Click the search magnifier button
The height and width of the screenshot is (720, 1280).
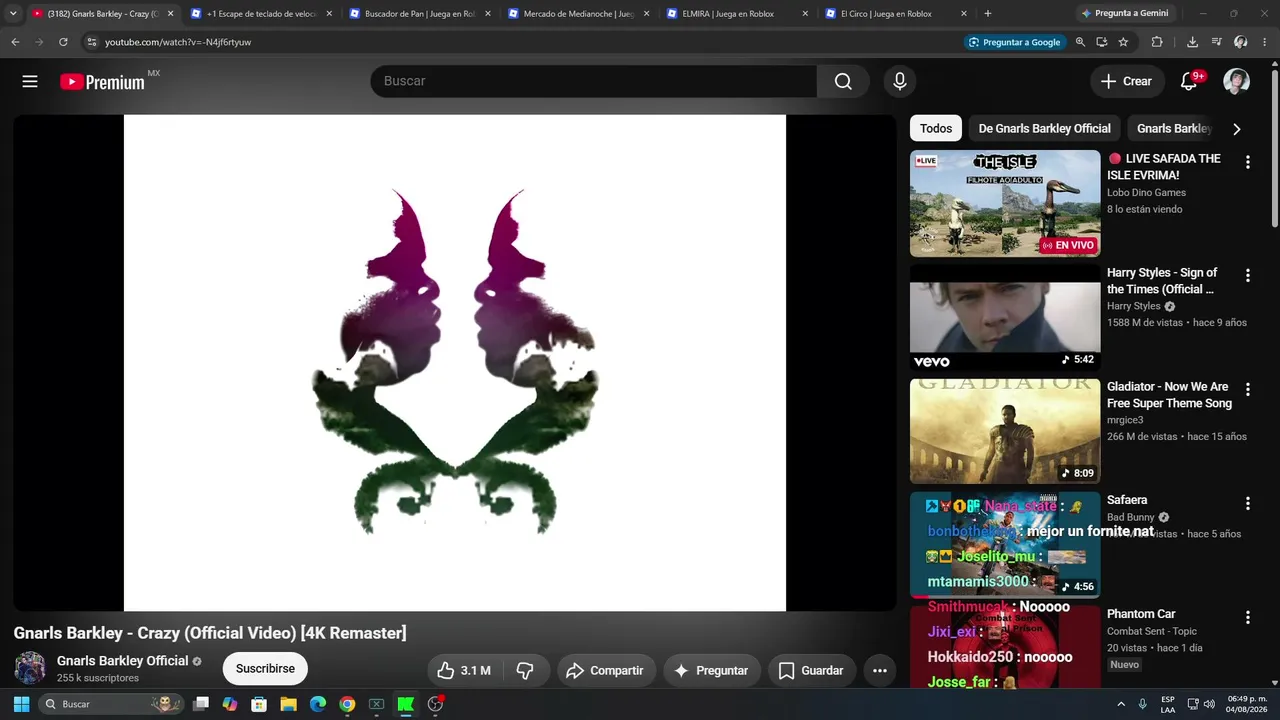pyautogui.click(x=843, y=82)
